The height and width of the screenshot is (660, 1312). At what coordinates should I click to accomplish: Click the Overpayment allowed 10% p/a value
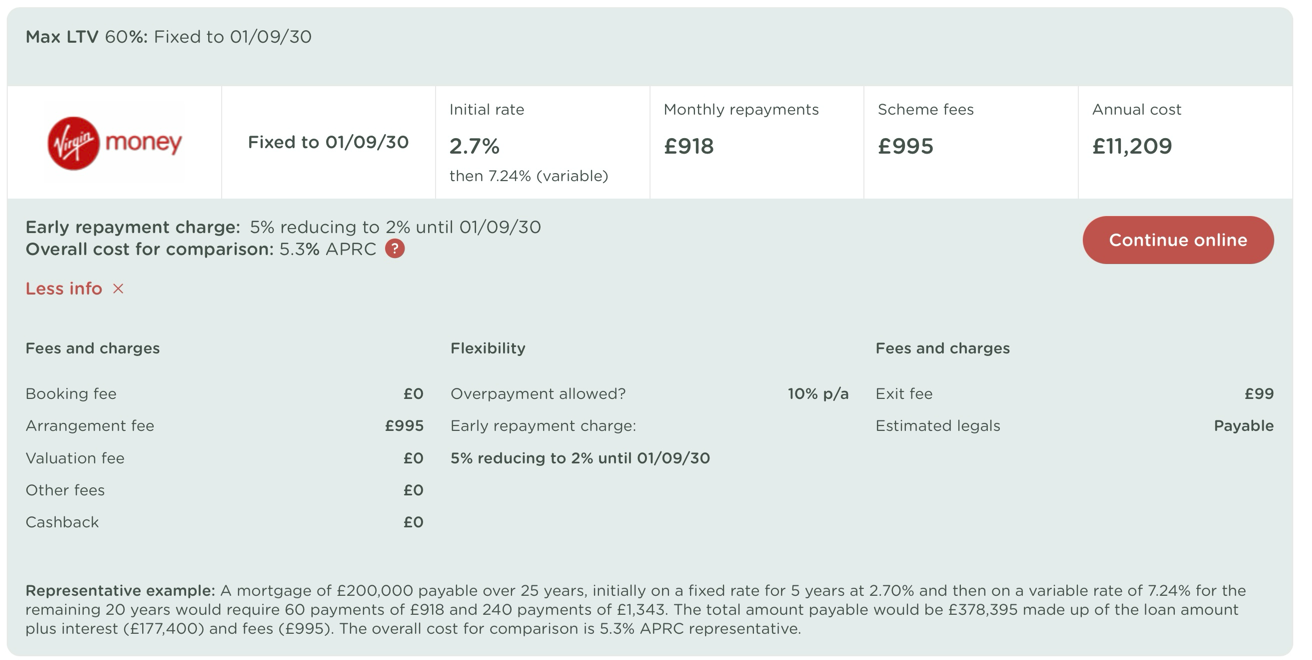(818, 394)
